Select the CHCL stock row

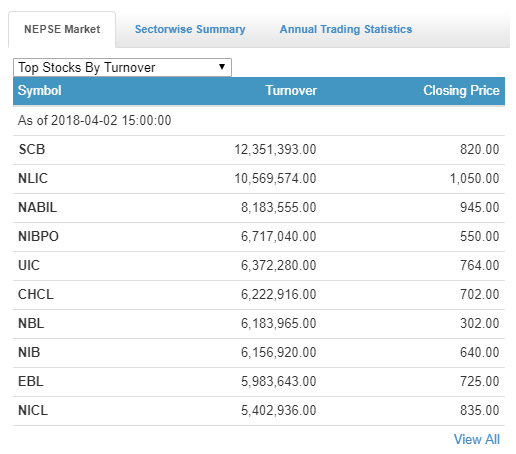coord(259,294)
